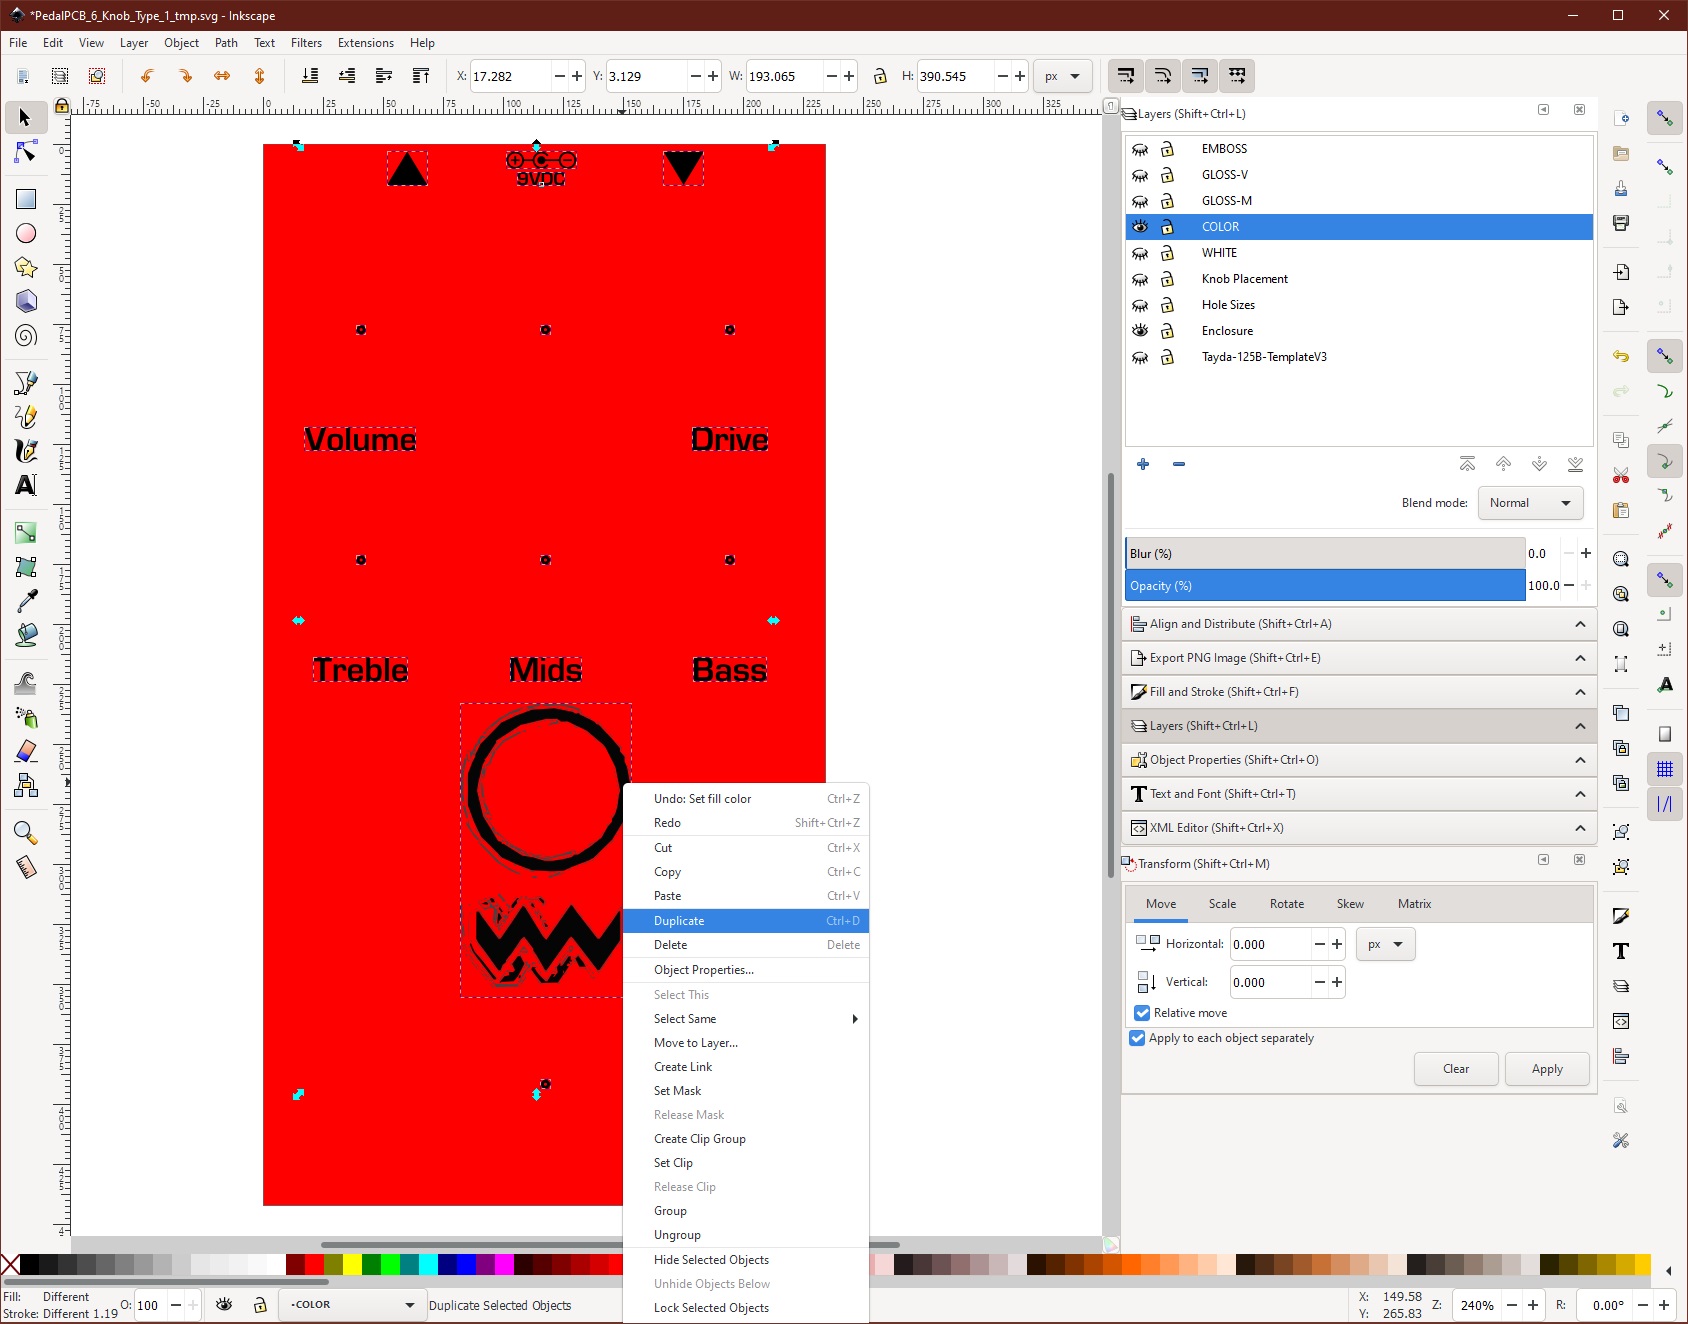The width and height of the screenshot is (1688, 1324).
Task: Open the Select Same submenu
Action: tap(746, 1019)
